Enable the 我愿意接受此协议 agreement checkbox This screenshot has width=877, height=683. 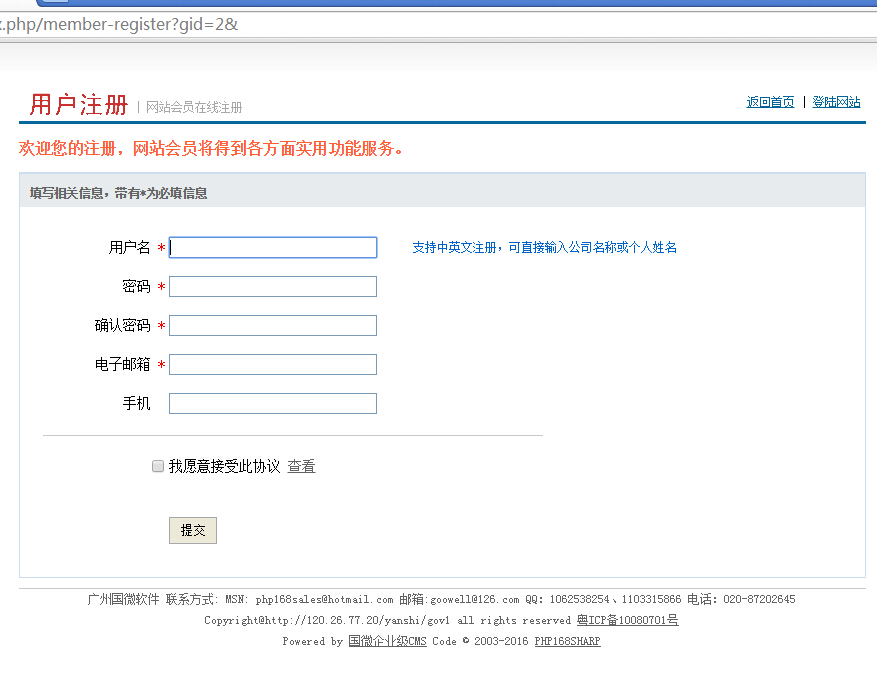[157, 466]
